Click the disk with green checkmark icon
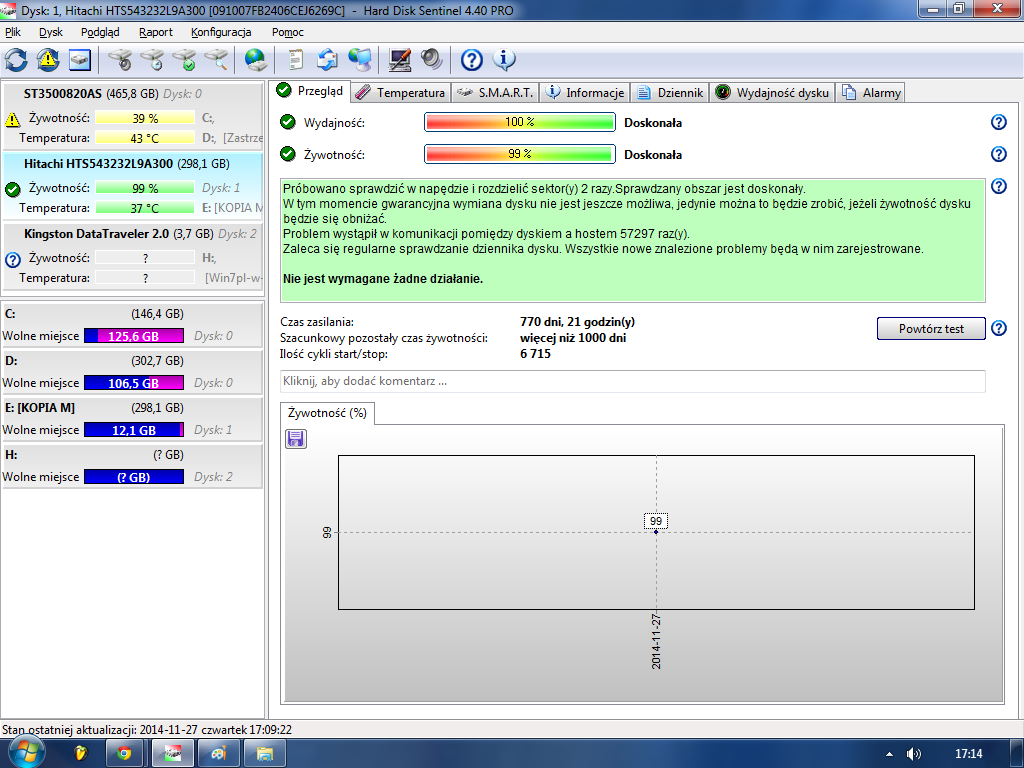This screenshot has height=768, width=1024. [x=185, y=60]
